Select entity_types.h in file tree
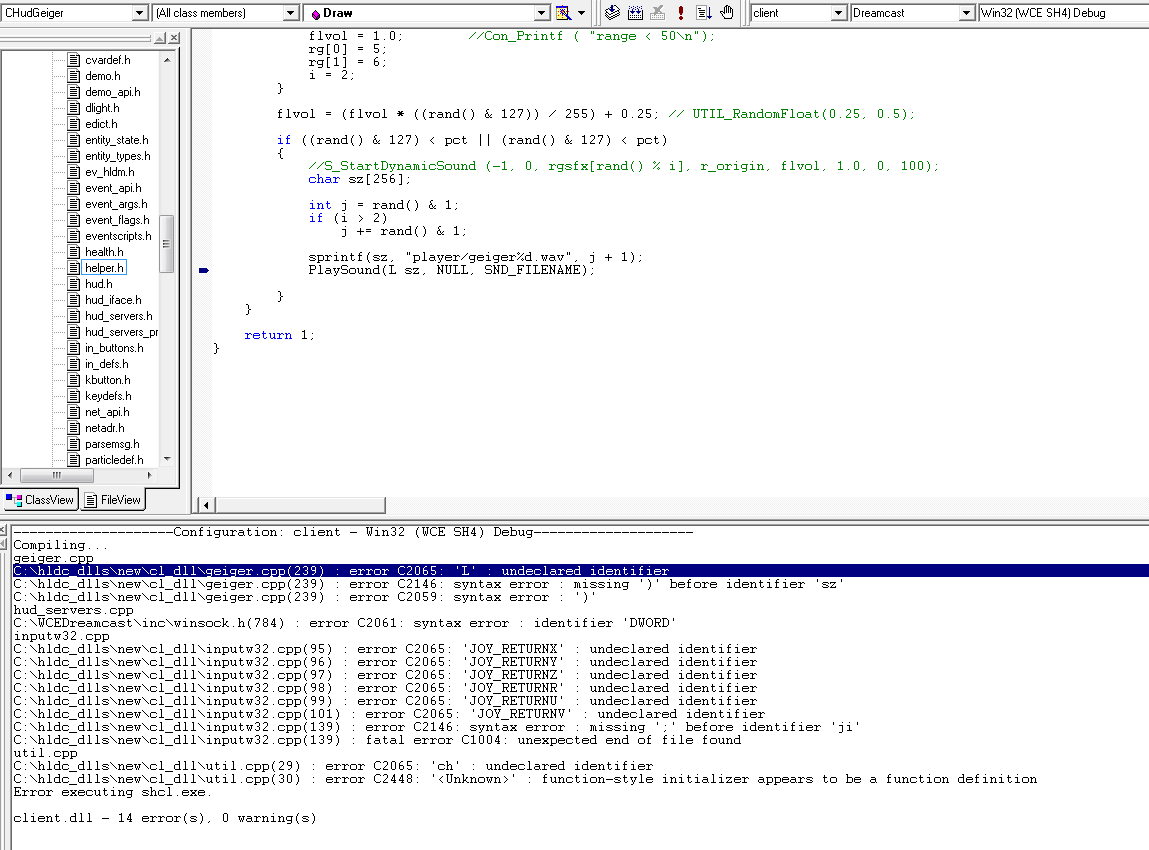Image resolution: width=1149 pixels, height=850 pixels. (x=117, y=156)
